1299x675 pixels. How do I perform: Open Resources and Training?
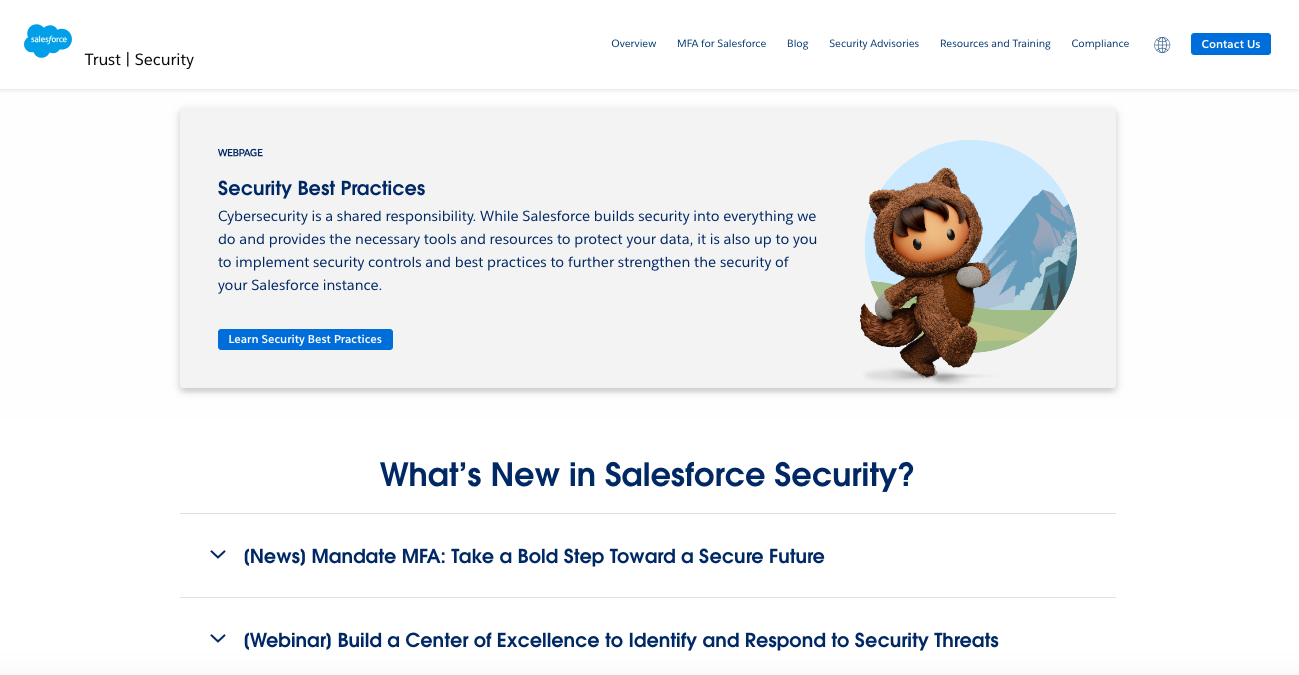pos(994,44)
